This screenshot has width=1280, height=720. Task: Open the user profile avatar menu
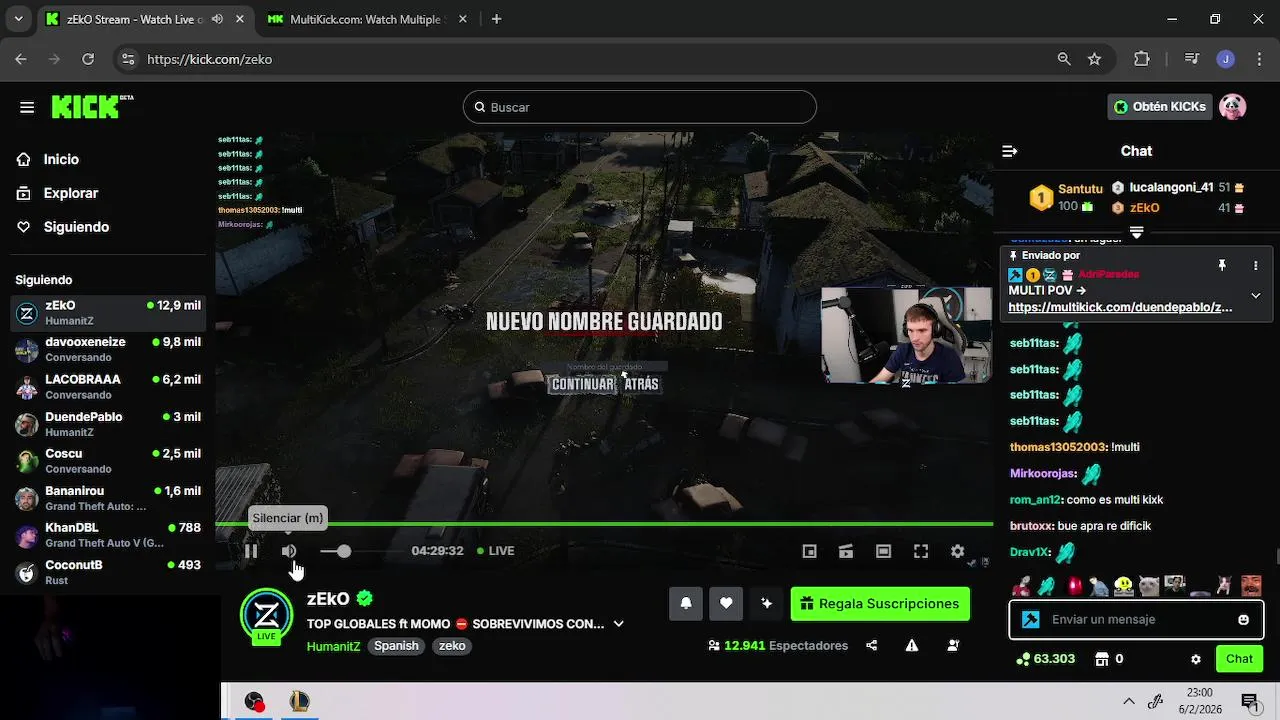coord(1233,107)
